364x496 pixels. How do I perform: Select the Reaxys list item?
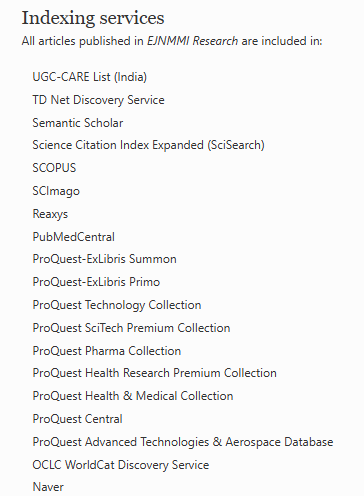coord(50,214)
